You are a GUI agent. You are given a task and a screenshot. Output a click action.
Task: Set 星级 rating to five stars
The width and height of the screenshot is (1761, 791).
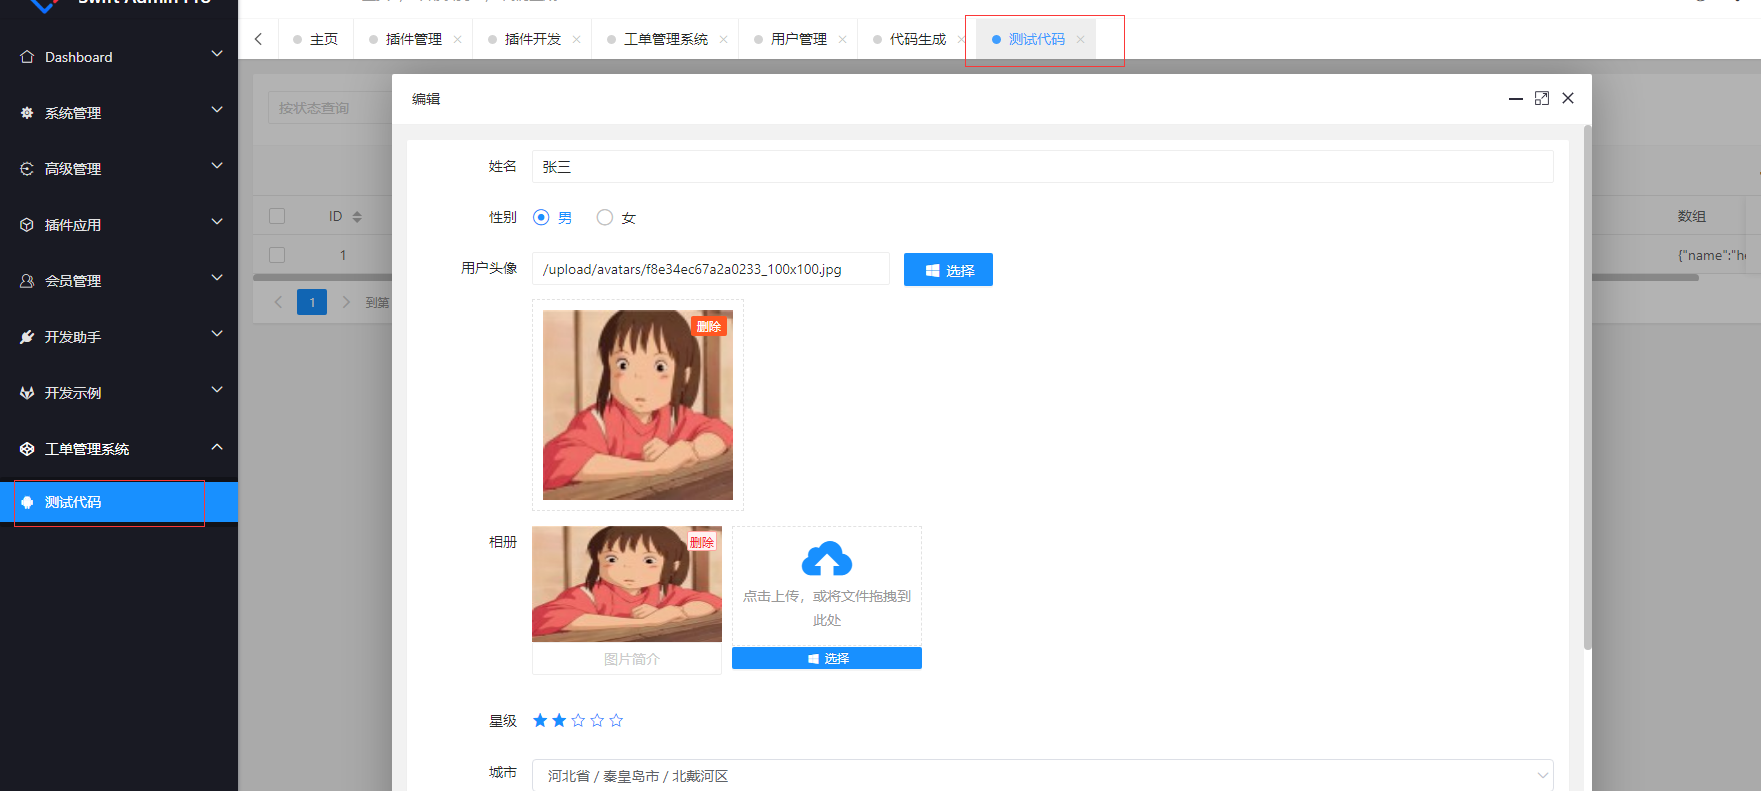pos(616,720)
